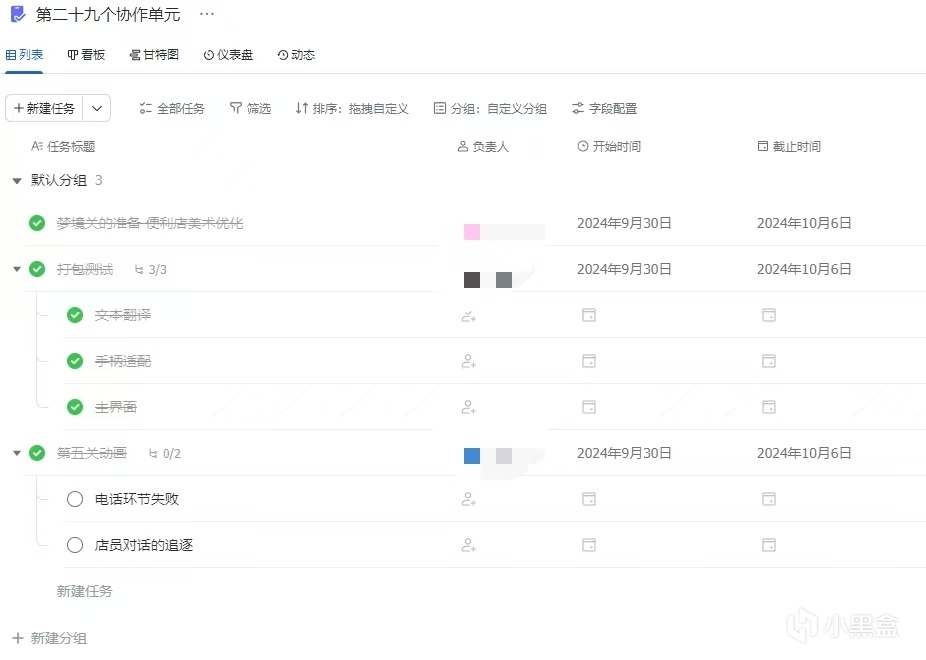
Task: Mark 电话环节失败 as complete
Action: 75,499
